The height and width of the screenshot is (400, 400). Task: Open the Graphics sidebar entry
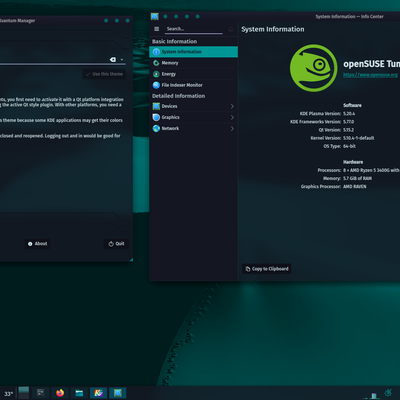[193, 117]
